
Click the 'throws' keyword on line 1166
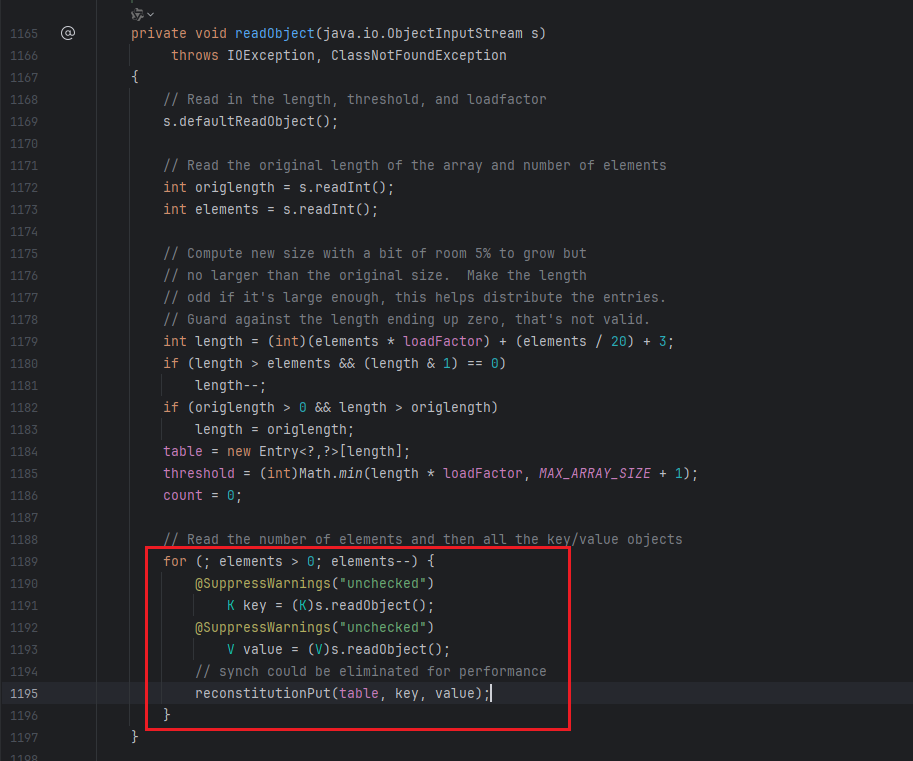click(x=194, y=55)
